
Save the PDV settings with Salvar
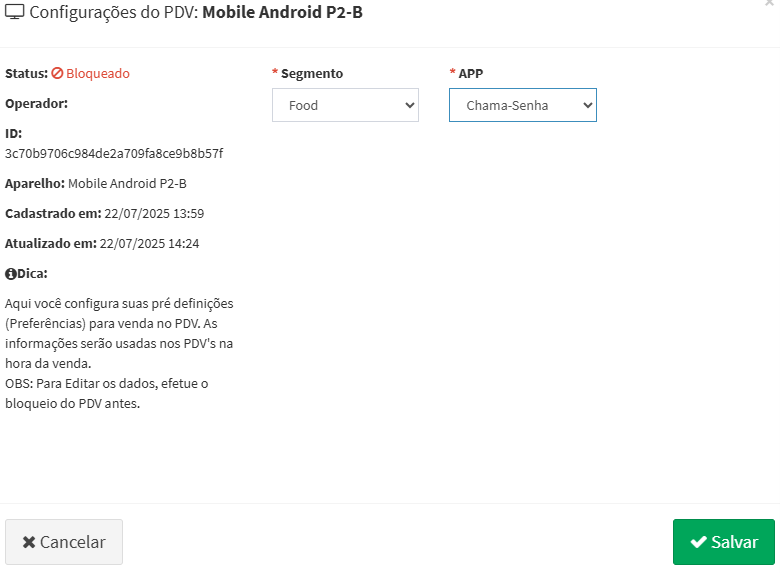click(x=724, y=542)
